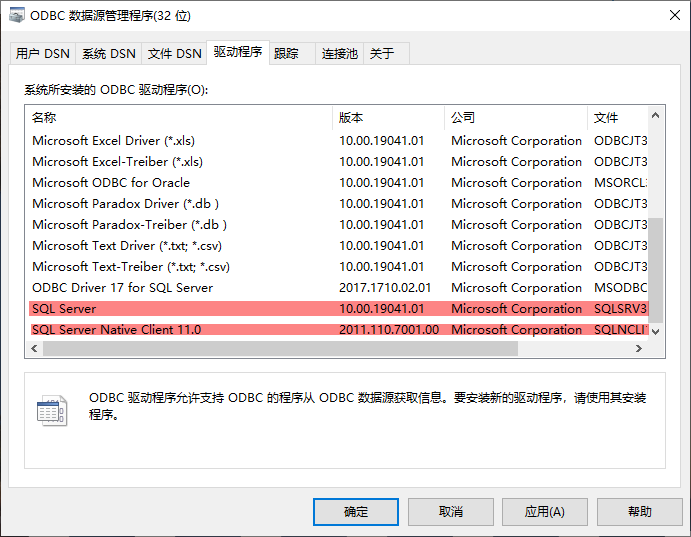Viewport: 691px width, 537px height.
Task: Select Microsoft Excel-Treiber (*.xls) row
Action: point(338,162)
